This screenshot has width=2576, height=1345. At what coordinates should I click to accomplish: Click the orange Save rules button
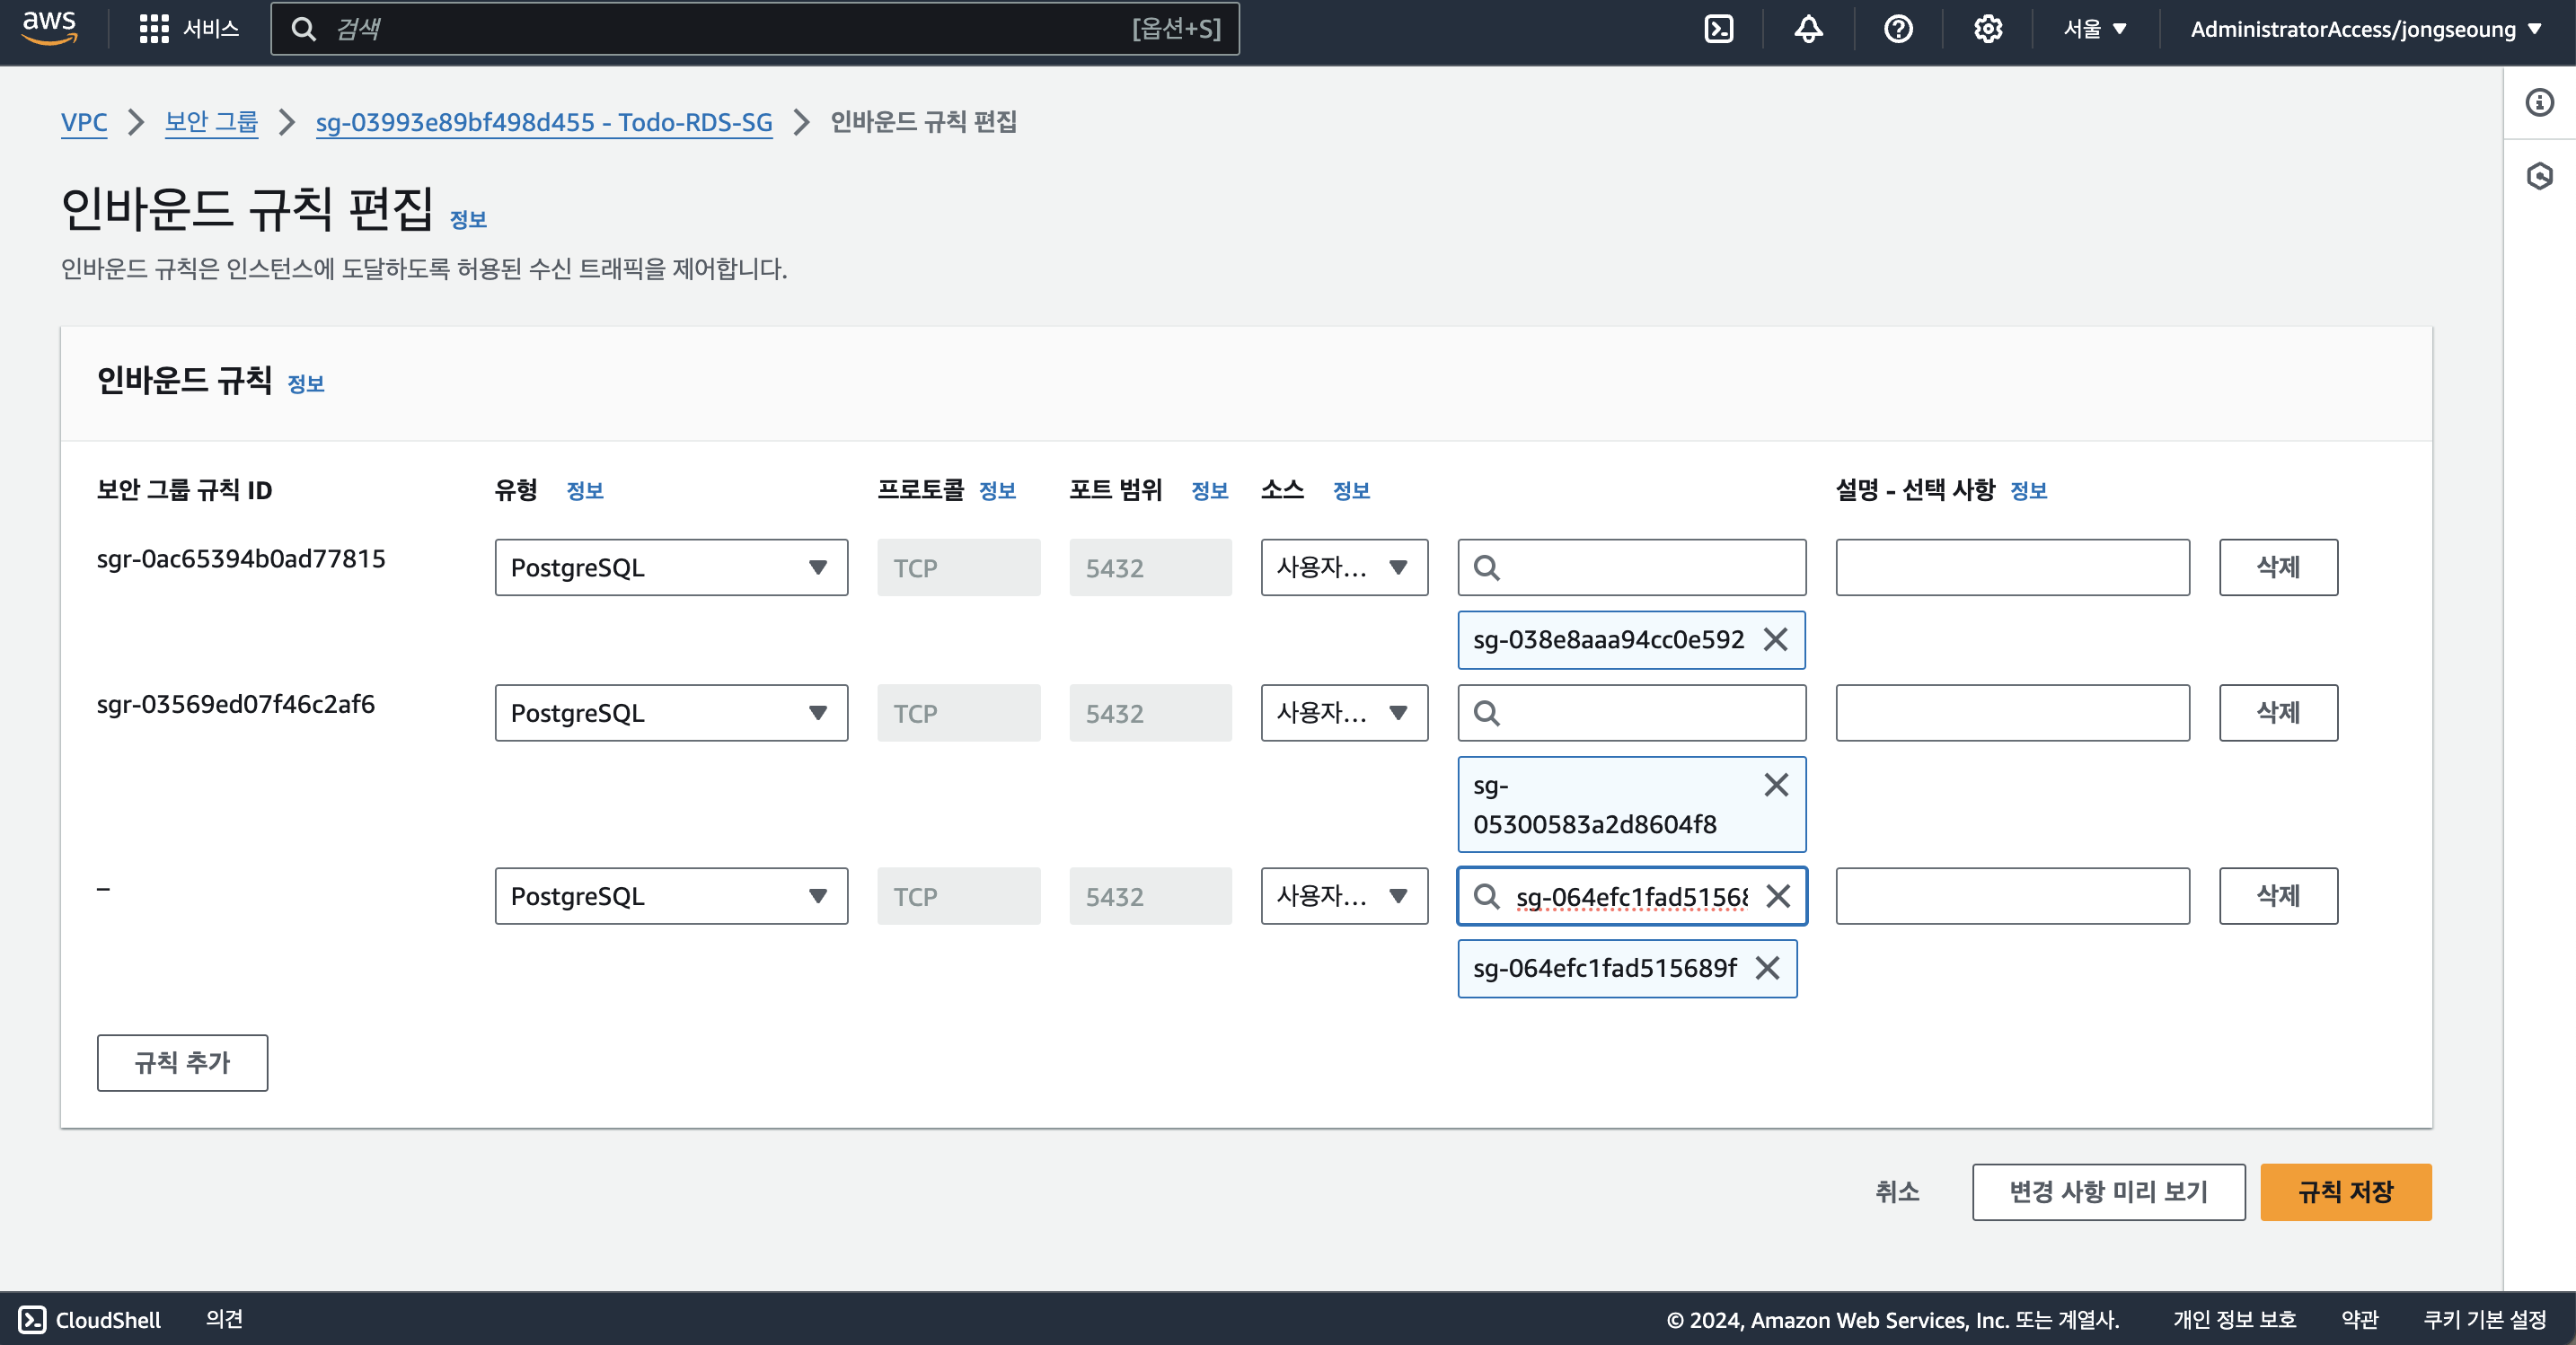click(x=2345, y=1192)
